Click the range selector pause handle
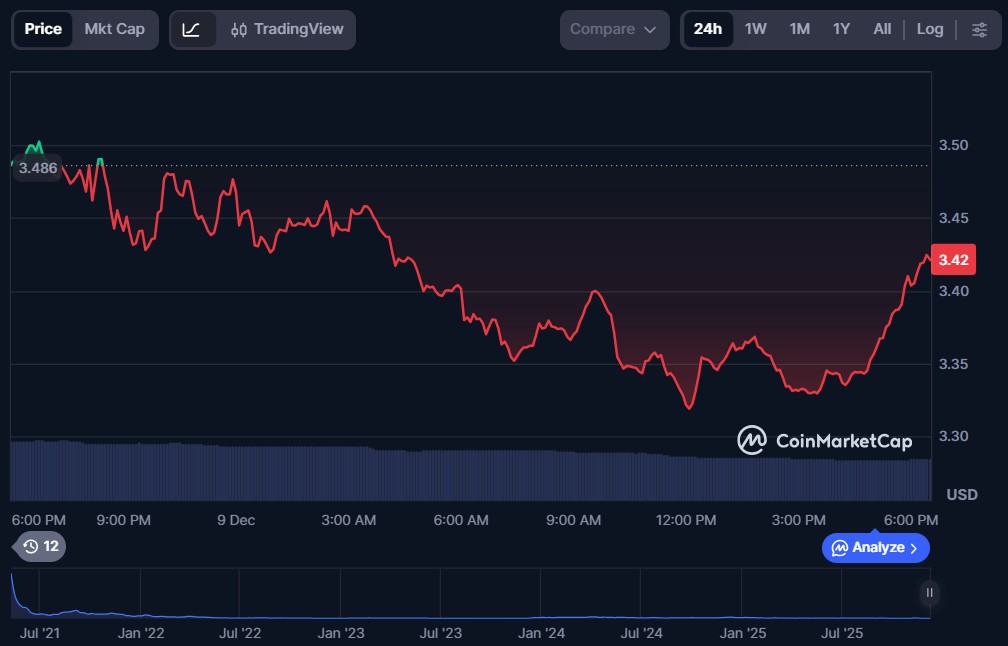Screen dimensions: 1008x646 (929, 593)
